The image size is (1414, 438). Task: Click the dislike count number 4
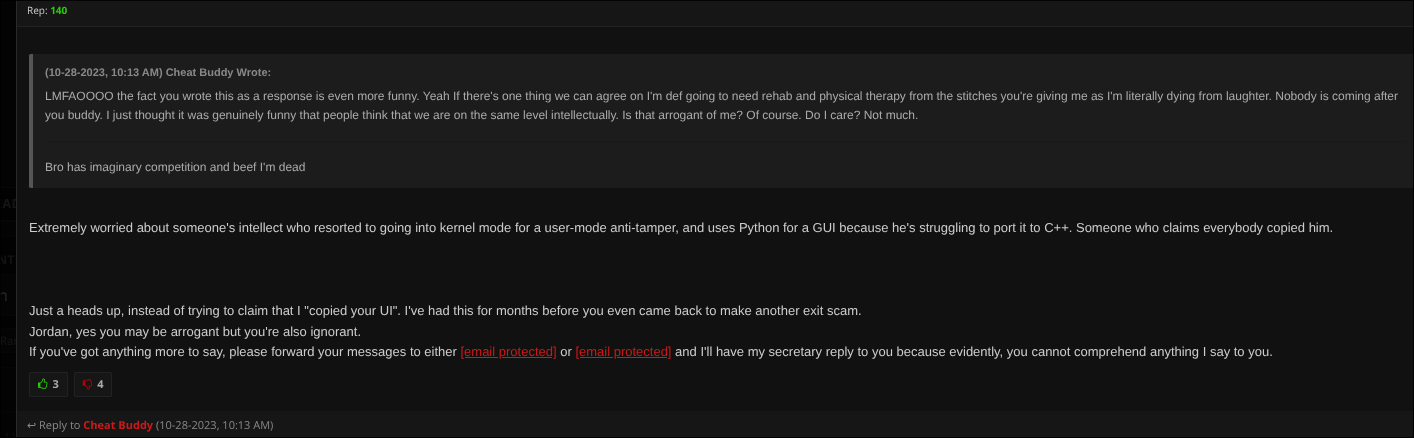[x=100, y=384]
